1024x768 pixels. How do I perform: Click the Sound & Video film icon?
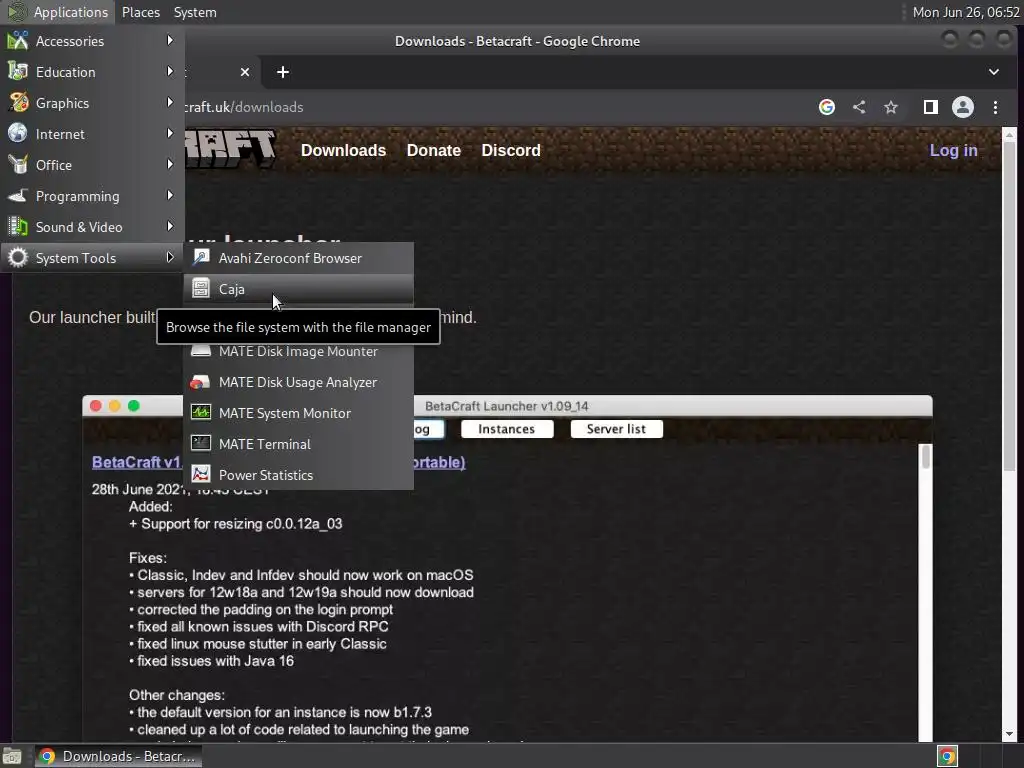pos(18,227)
